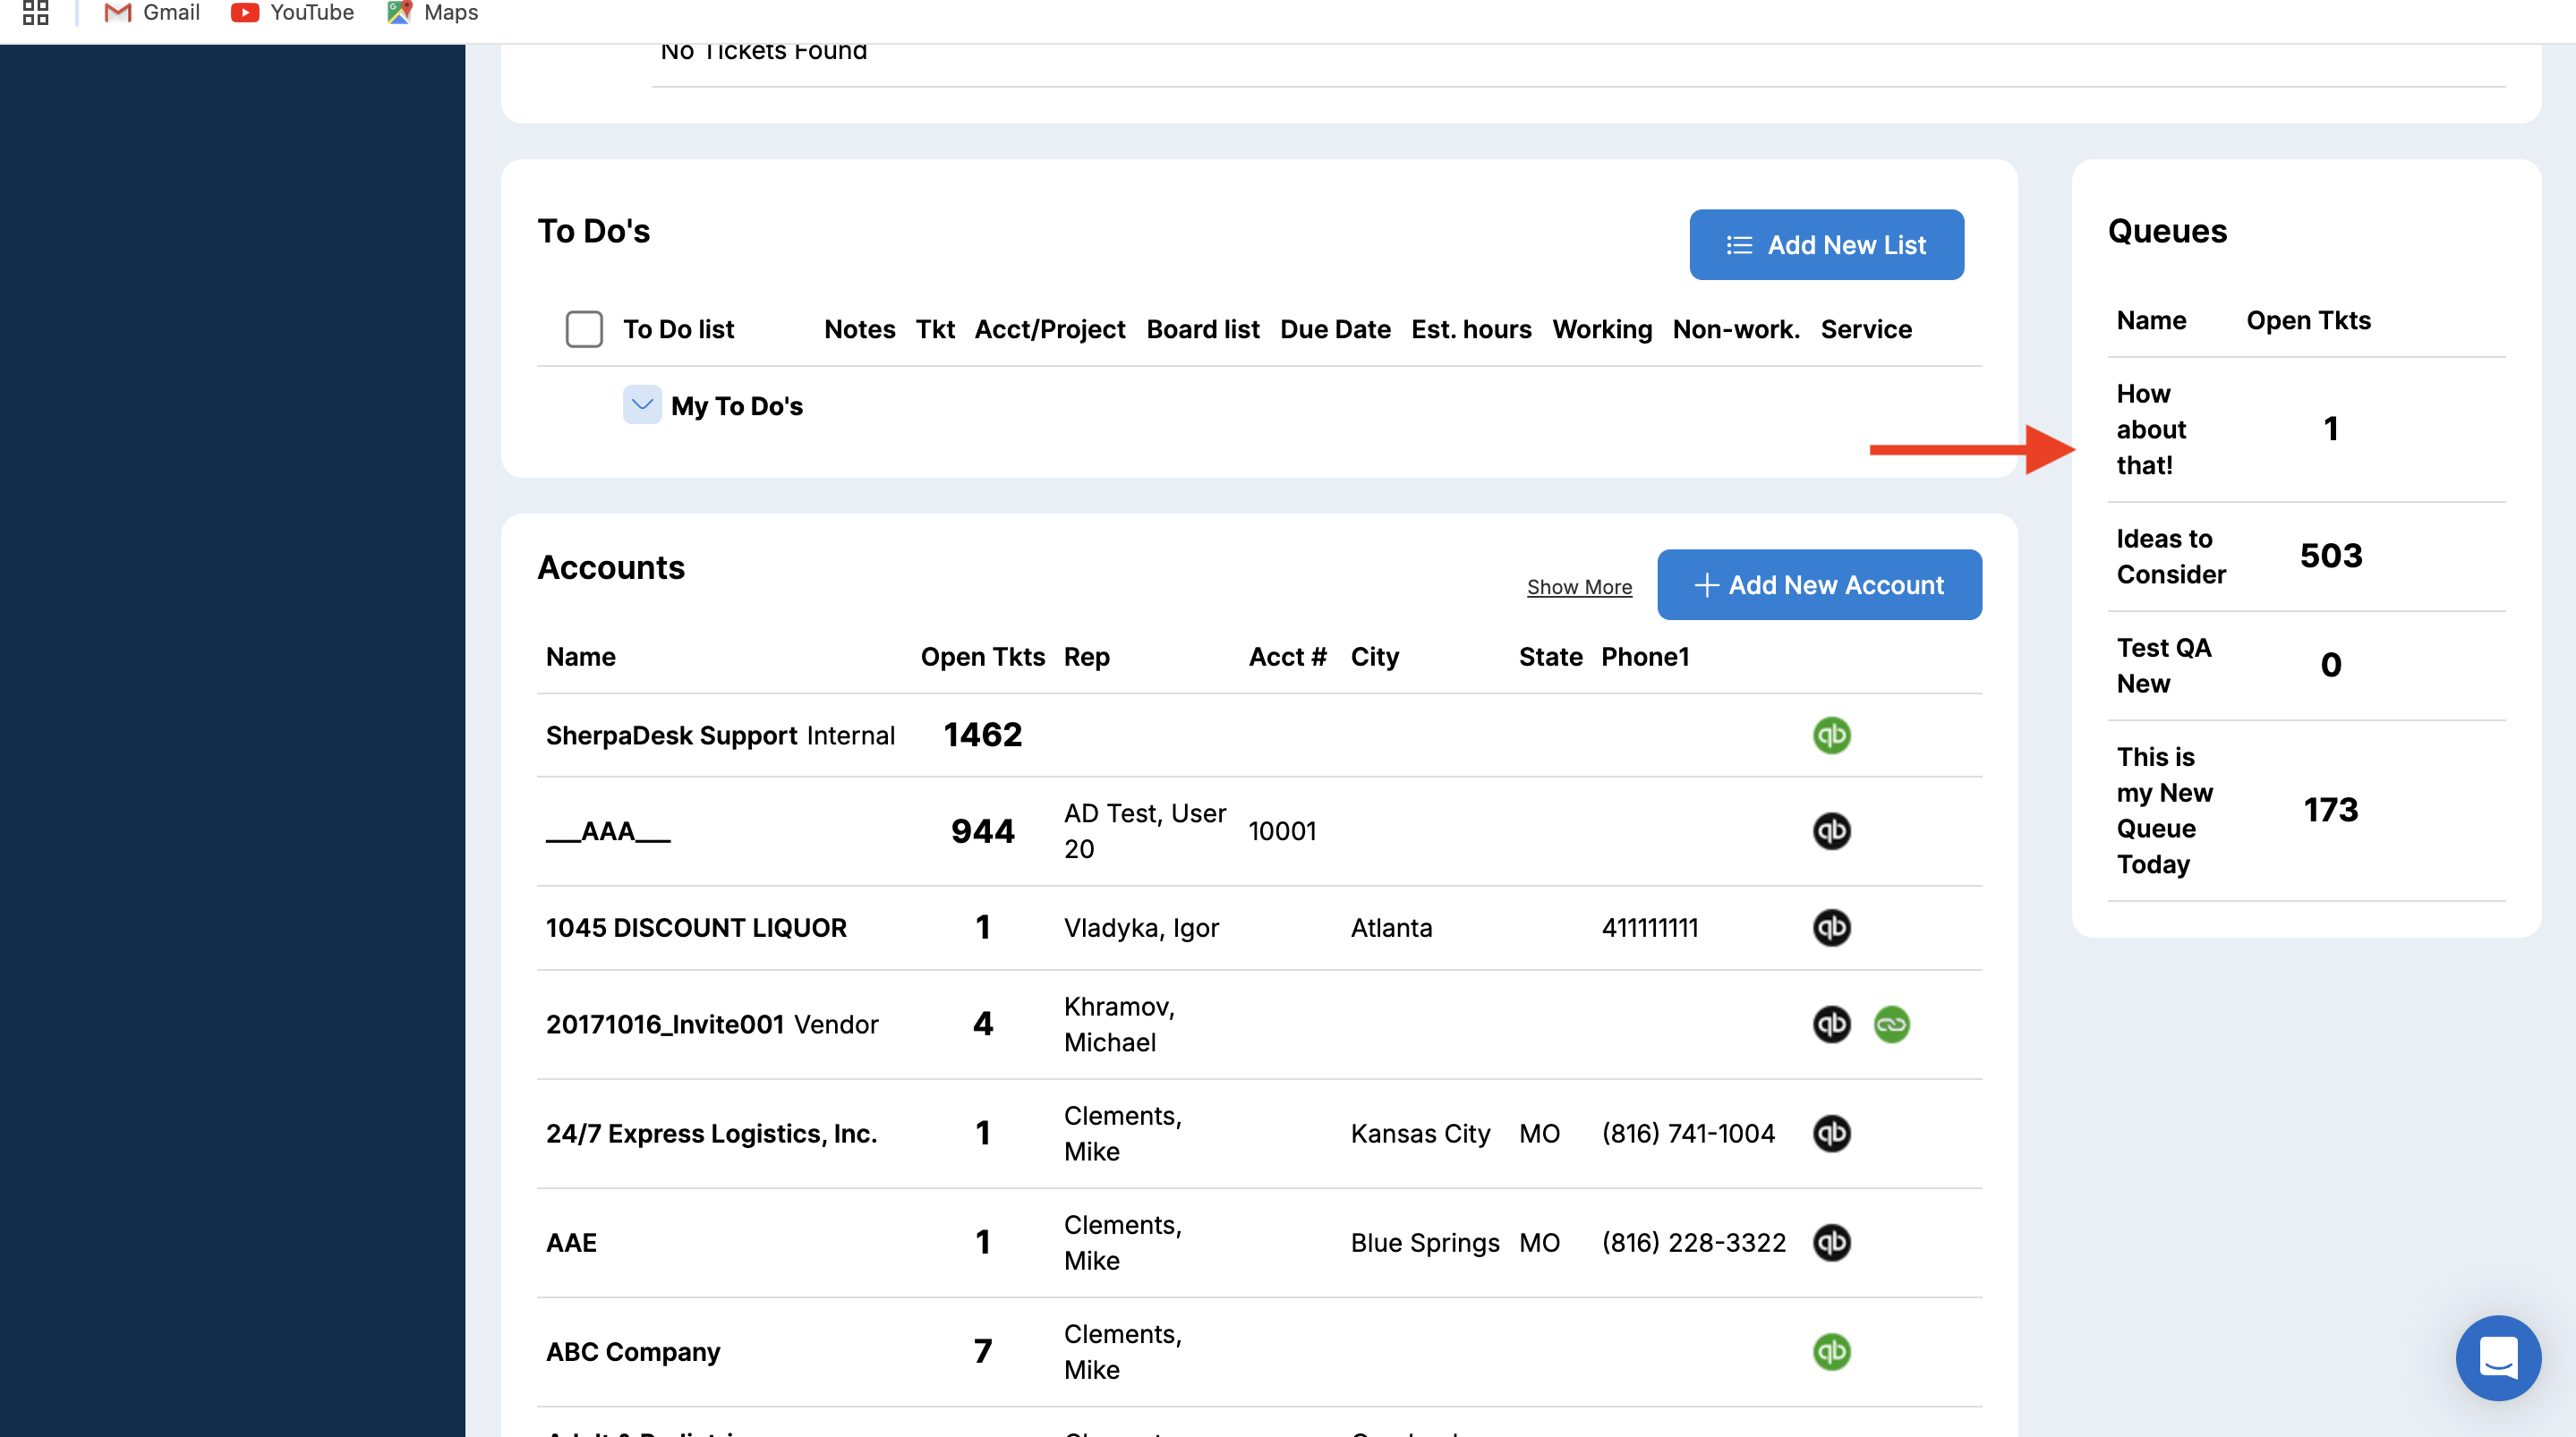Open the Ideas to Consider queue
This screenshot has height=1437, width=2576.
click(x=2170, y=556)
